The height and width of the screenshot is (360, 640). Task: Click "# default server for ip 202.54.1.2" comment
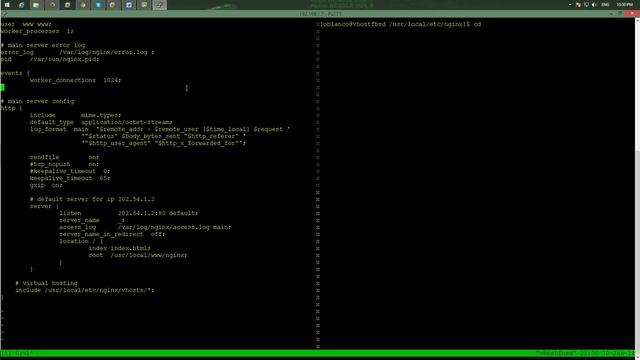pos(92,199)
